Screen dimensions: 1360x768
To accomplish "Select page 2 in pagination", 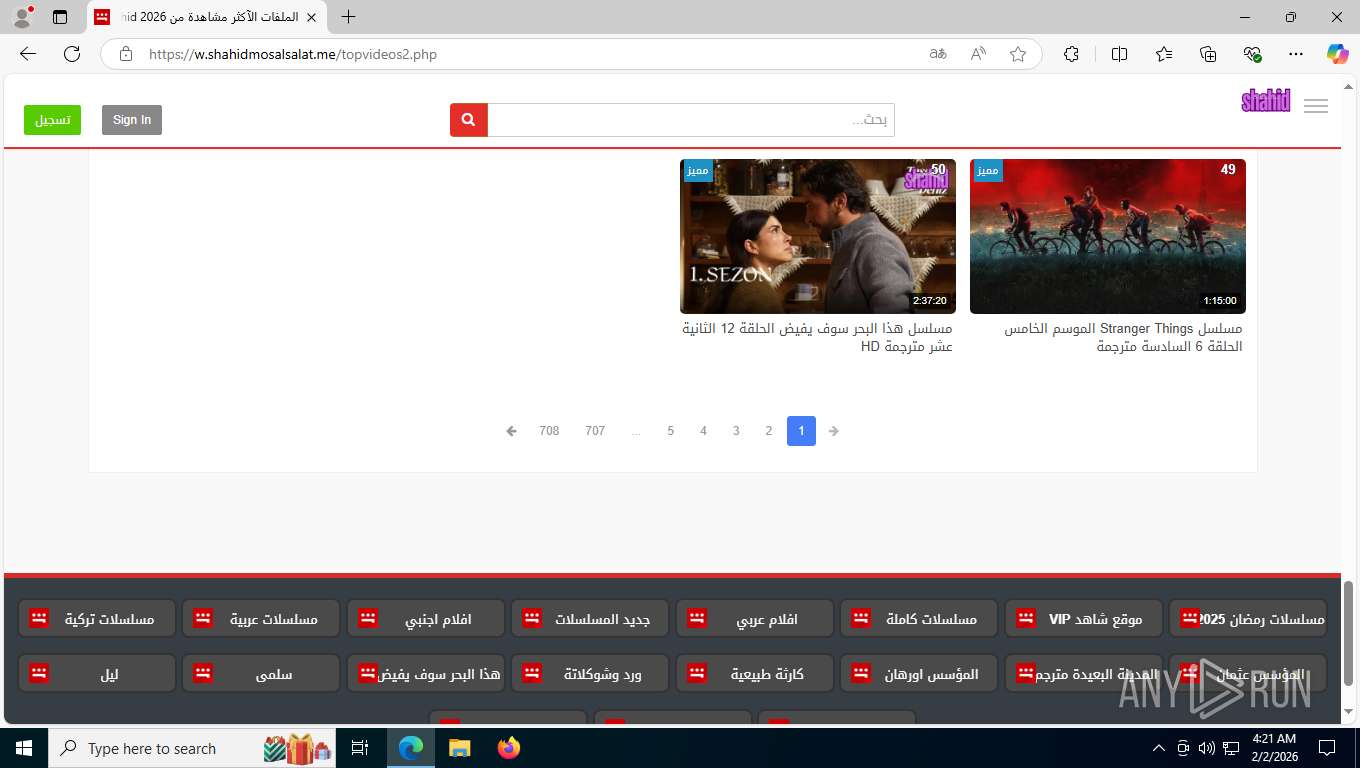I will [x=769, y=431].
